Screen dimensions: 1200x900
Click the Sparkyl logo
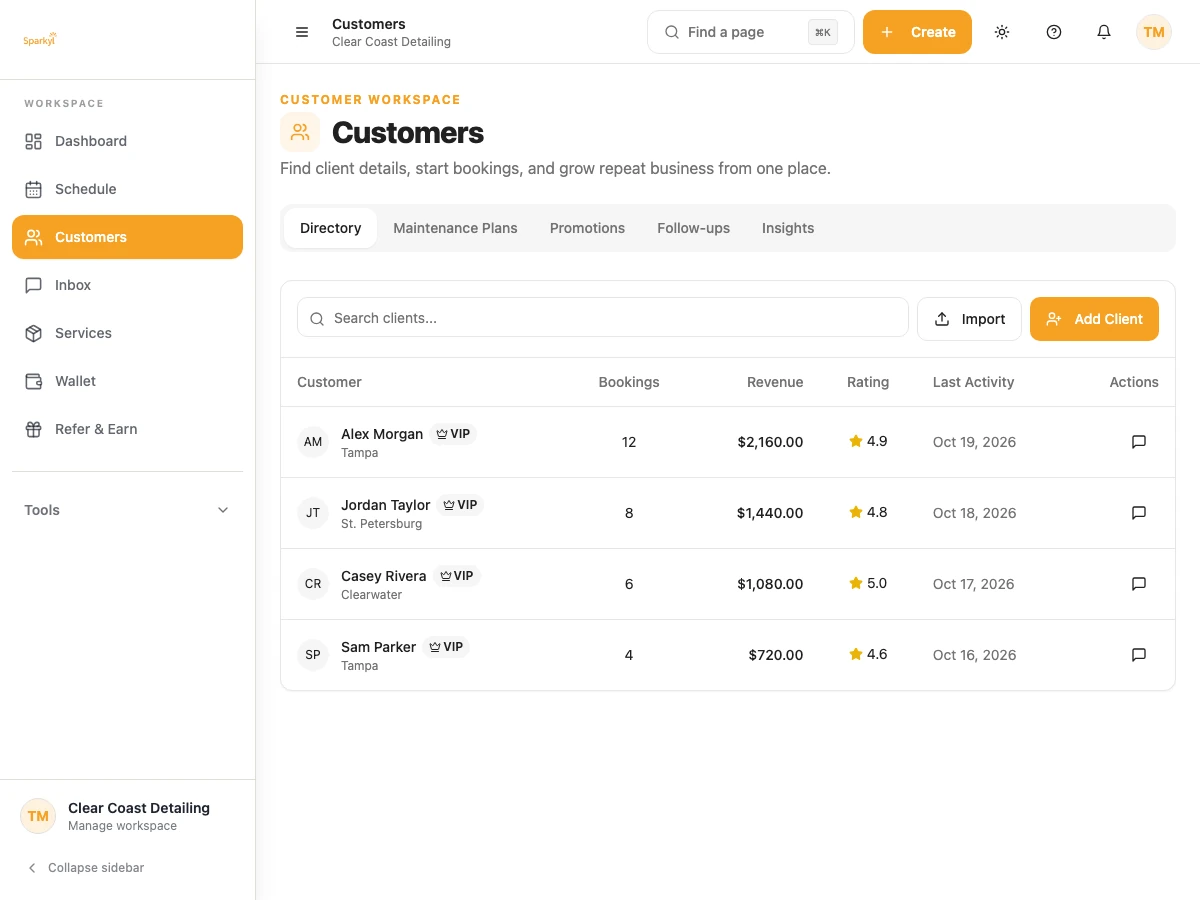(x=40, y=39)
